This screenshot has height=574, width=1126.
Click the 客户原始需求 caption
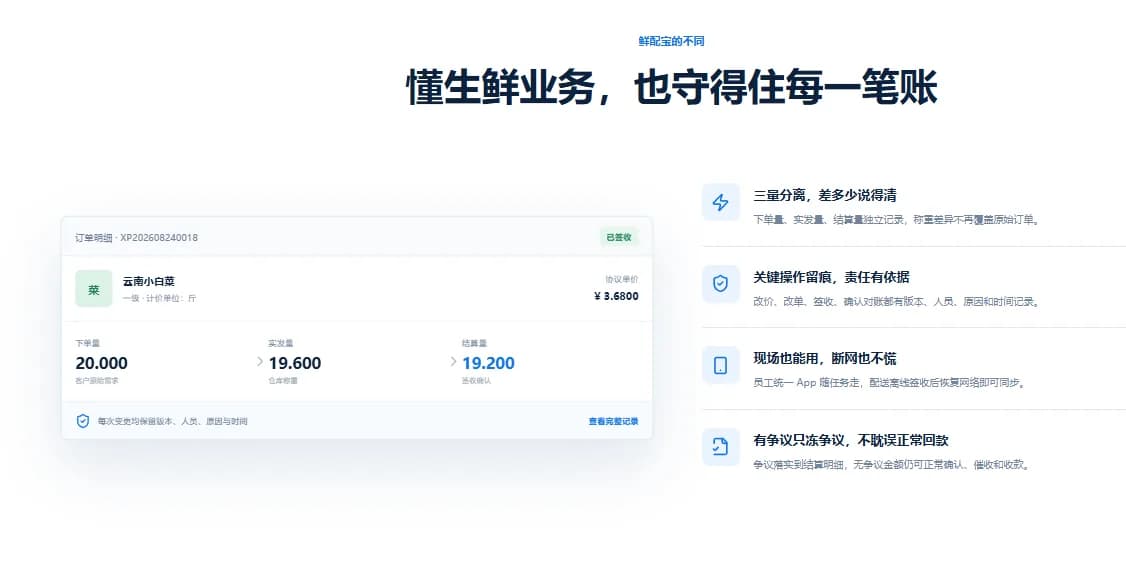pos(97,381)
